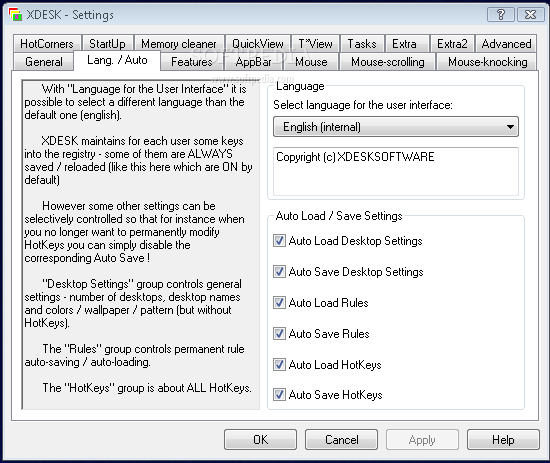Confirm settings with the OK button
This screenshot has width=550, height=463.
[261, 439]
